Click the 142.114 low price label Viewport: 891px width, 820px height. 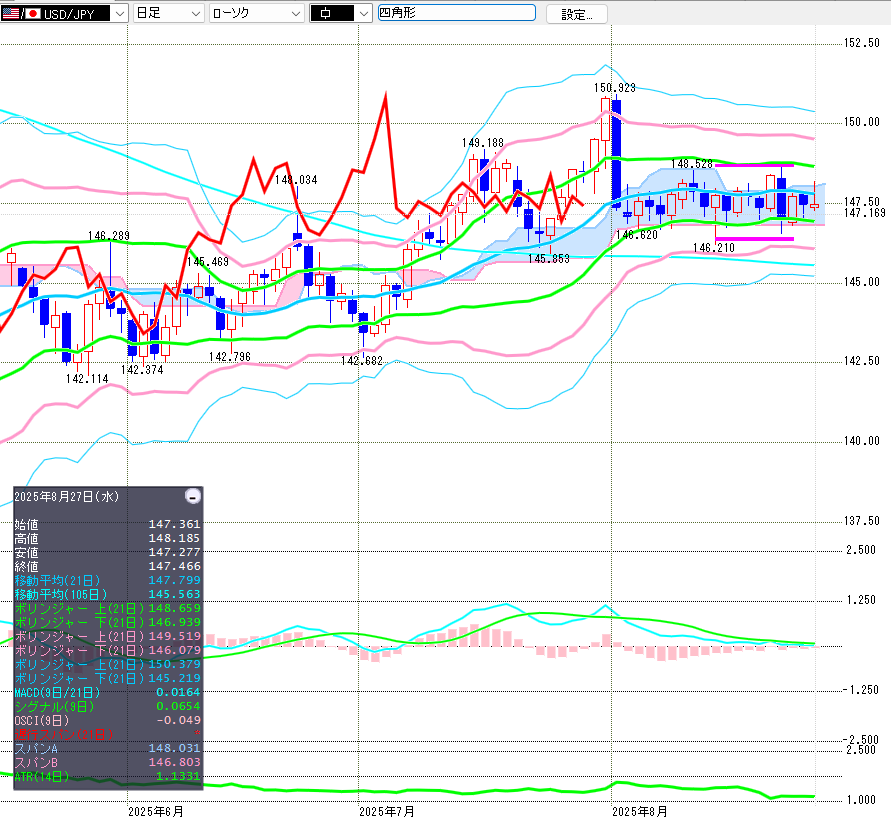(x=87, y=378)
